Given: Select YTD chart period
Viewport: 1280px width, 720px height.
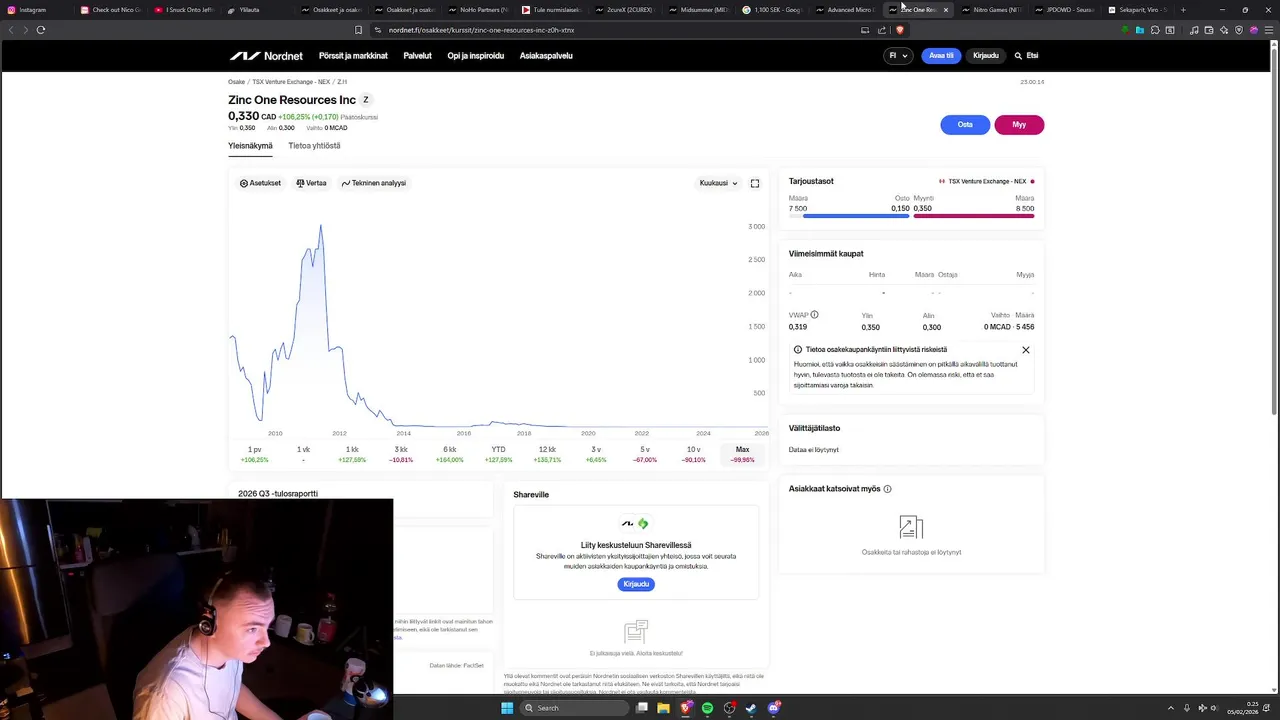Looking at the screenshot, I should pyautogui.click(x=498, y=454).
